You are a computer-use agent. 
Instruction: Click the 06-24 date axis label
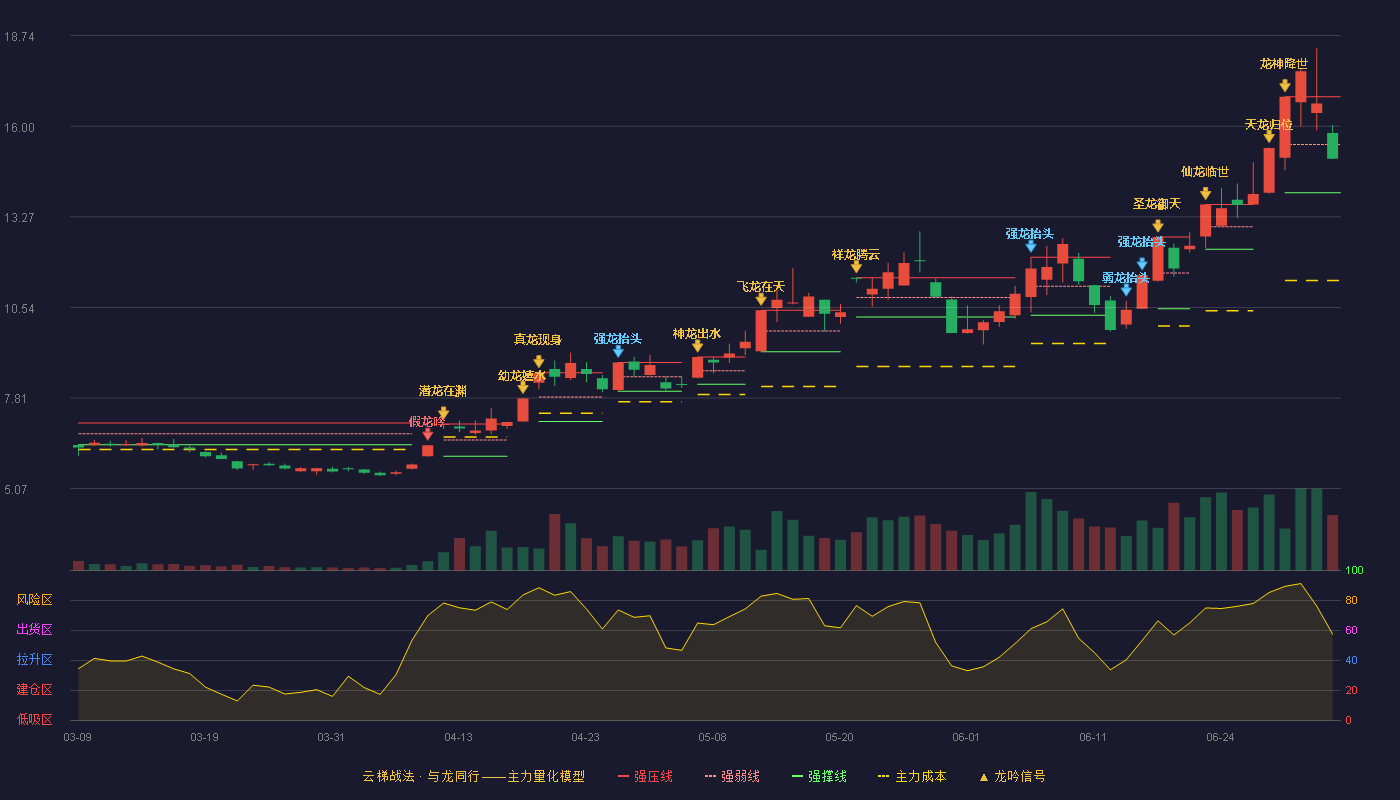[1221, 737]
